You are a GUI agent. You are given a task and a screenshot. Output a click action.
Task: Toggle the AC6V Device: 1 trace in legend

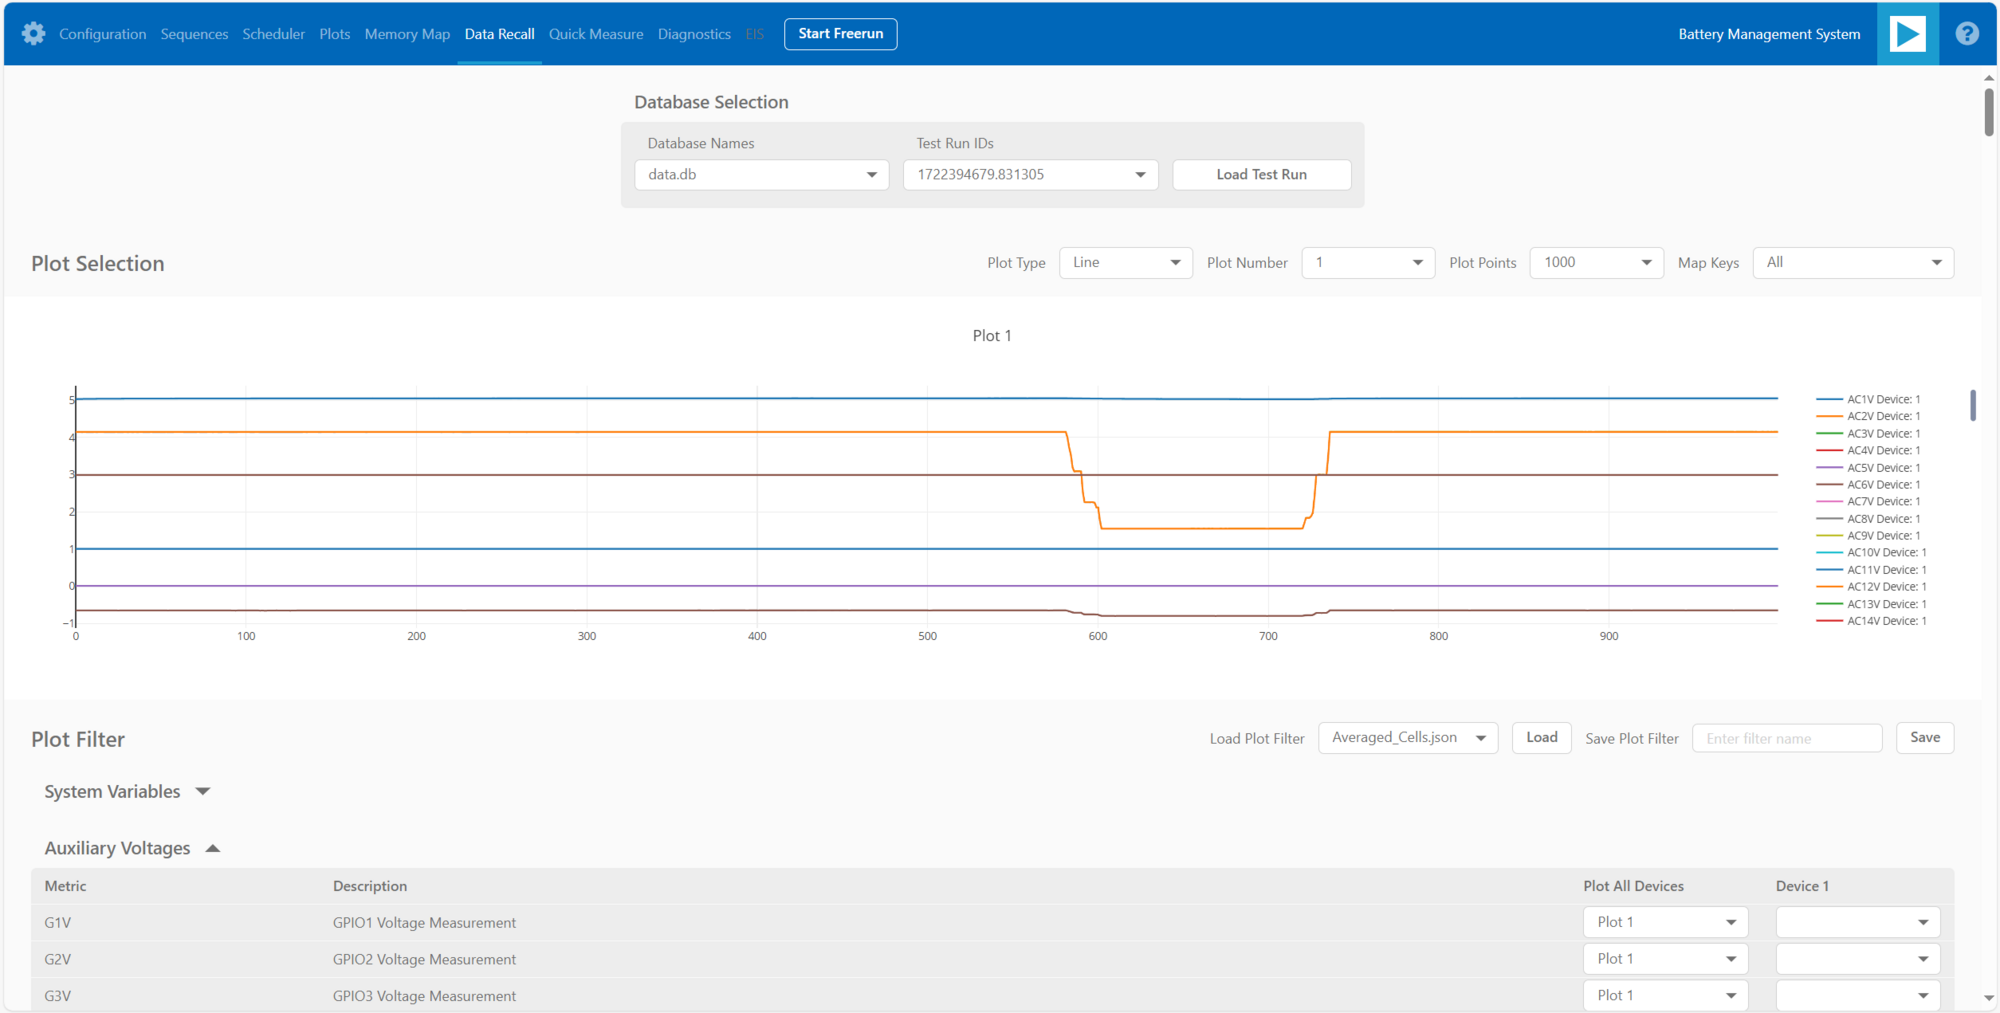(1882, 484)
